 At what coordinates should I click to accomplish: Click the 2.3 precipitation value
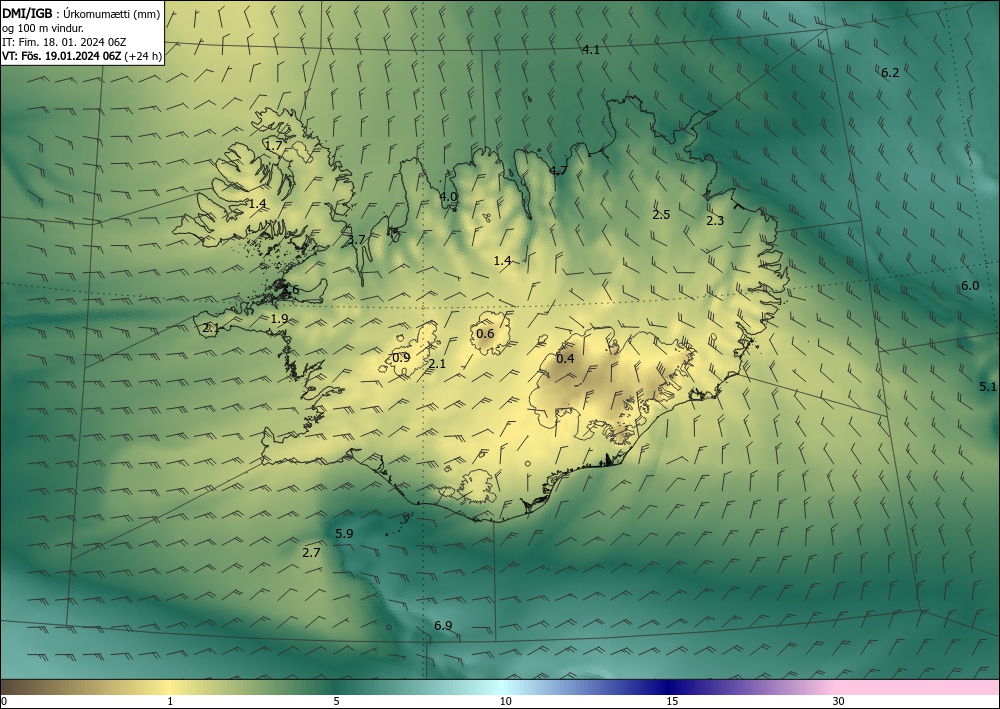tap(715, 221)
